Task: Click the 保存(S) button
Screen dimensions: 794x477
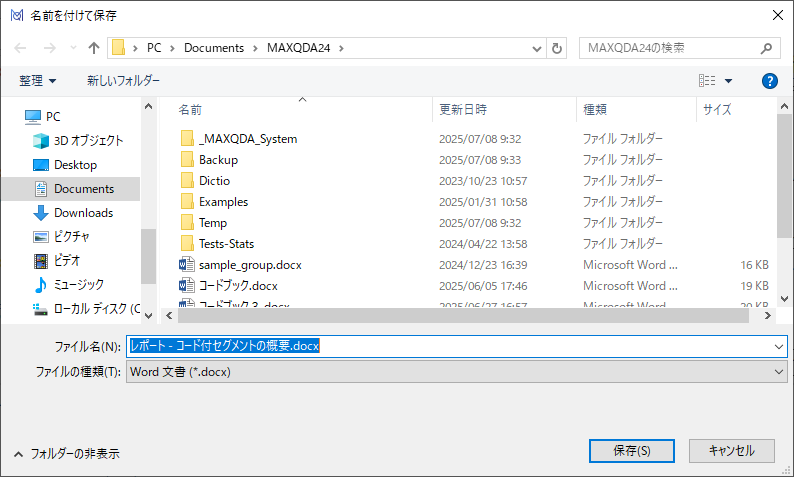Action: point(631,451)
